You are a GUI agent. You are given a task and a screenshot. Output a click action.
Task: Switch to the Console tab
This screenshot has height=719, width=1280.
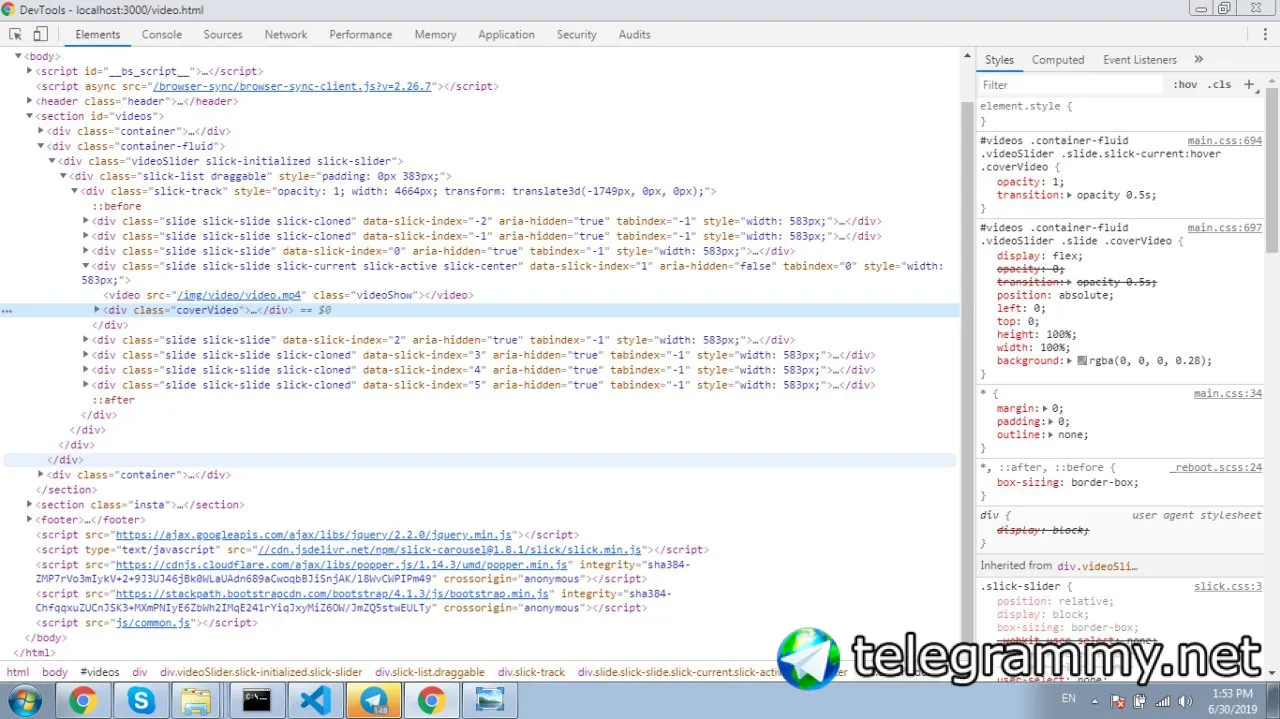[161, 34]
